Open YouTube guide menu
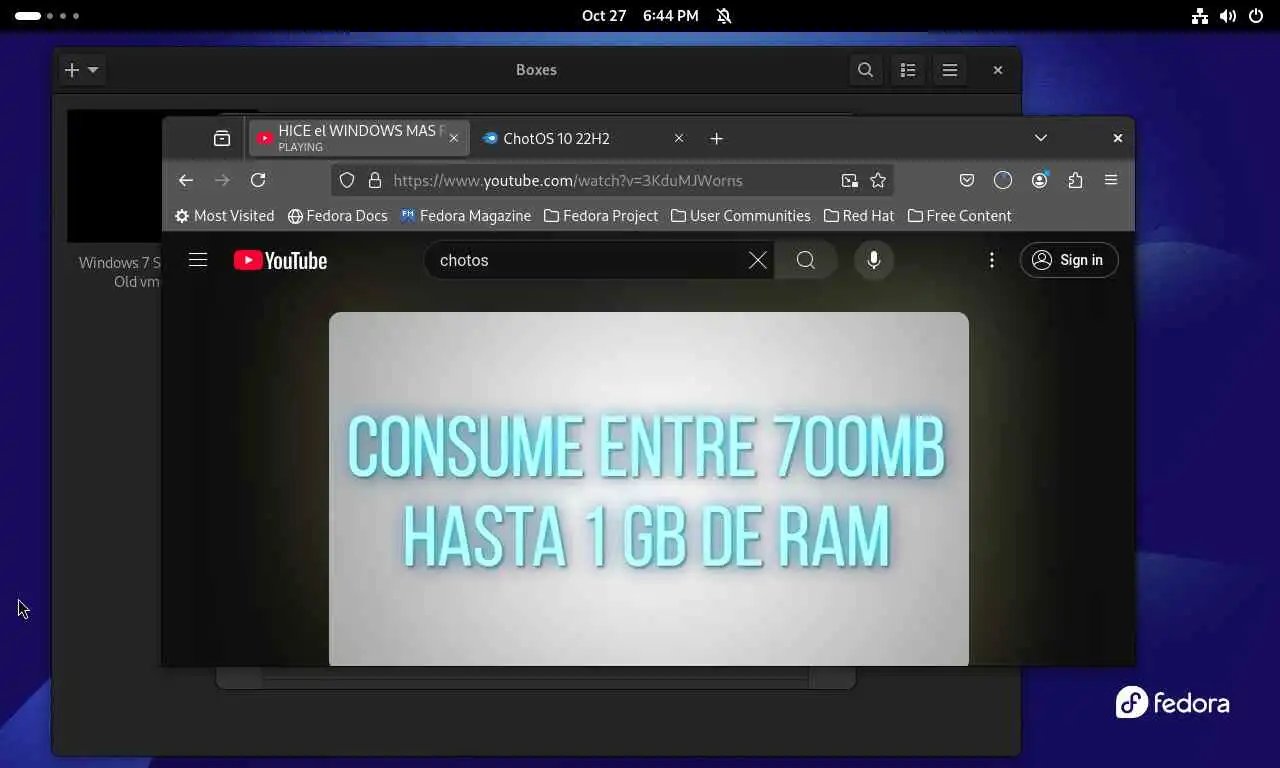Screen dimensions: 1280x768 198,260
